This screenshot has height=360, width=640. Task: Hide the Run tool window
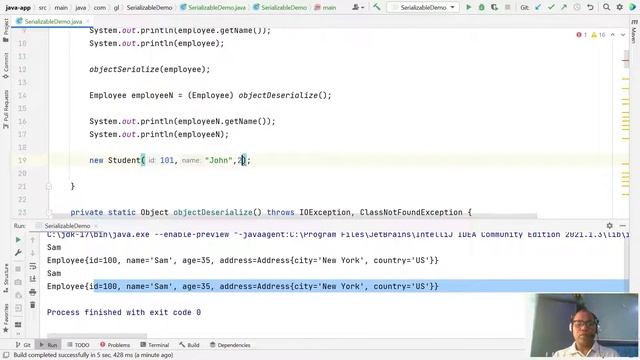[622, 225]
